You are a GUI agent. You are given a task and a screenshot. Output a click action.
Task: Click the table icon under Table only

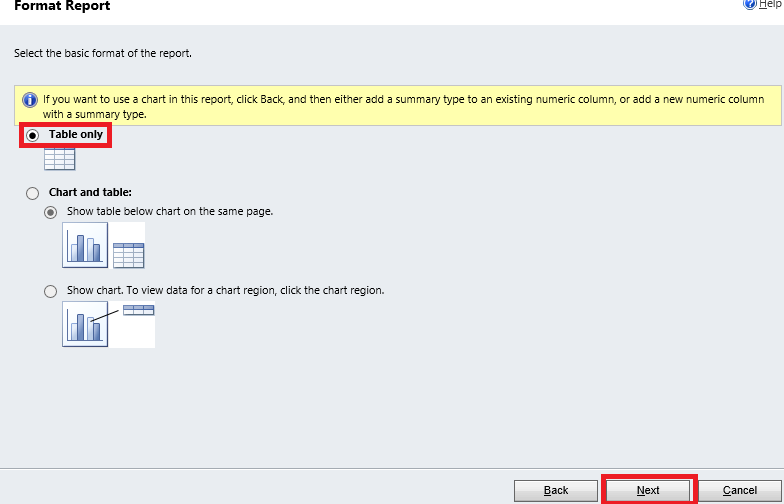(60, 159)
